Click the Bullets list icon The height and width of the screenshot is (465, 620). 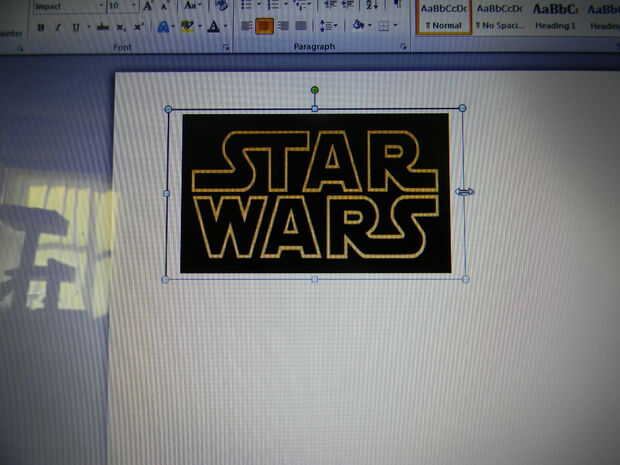coord(246,5)
